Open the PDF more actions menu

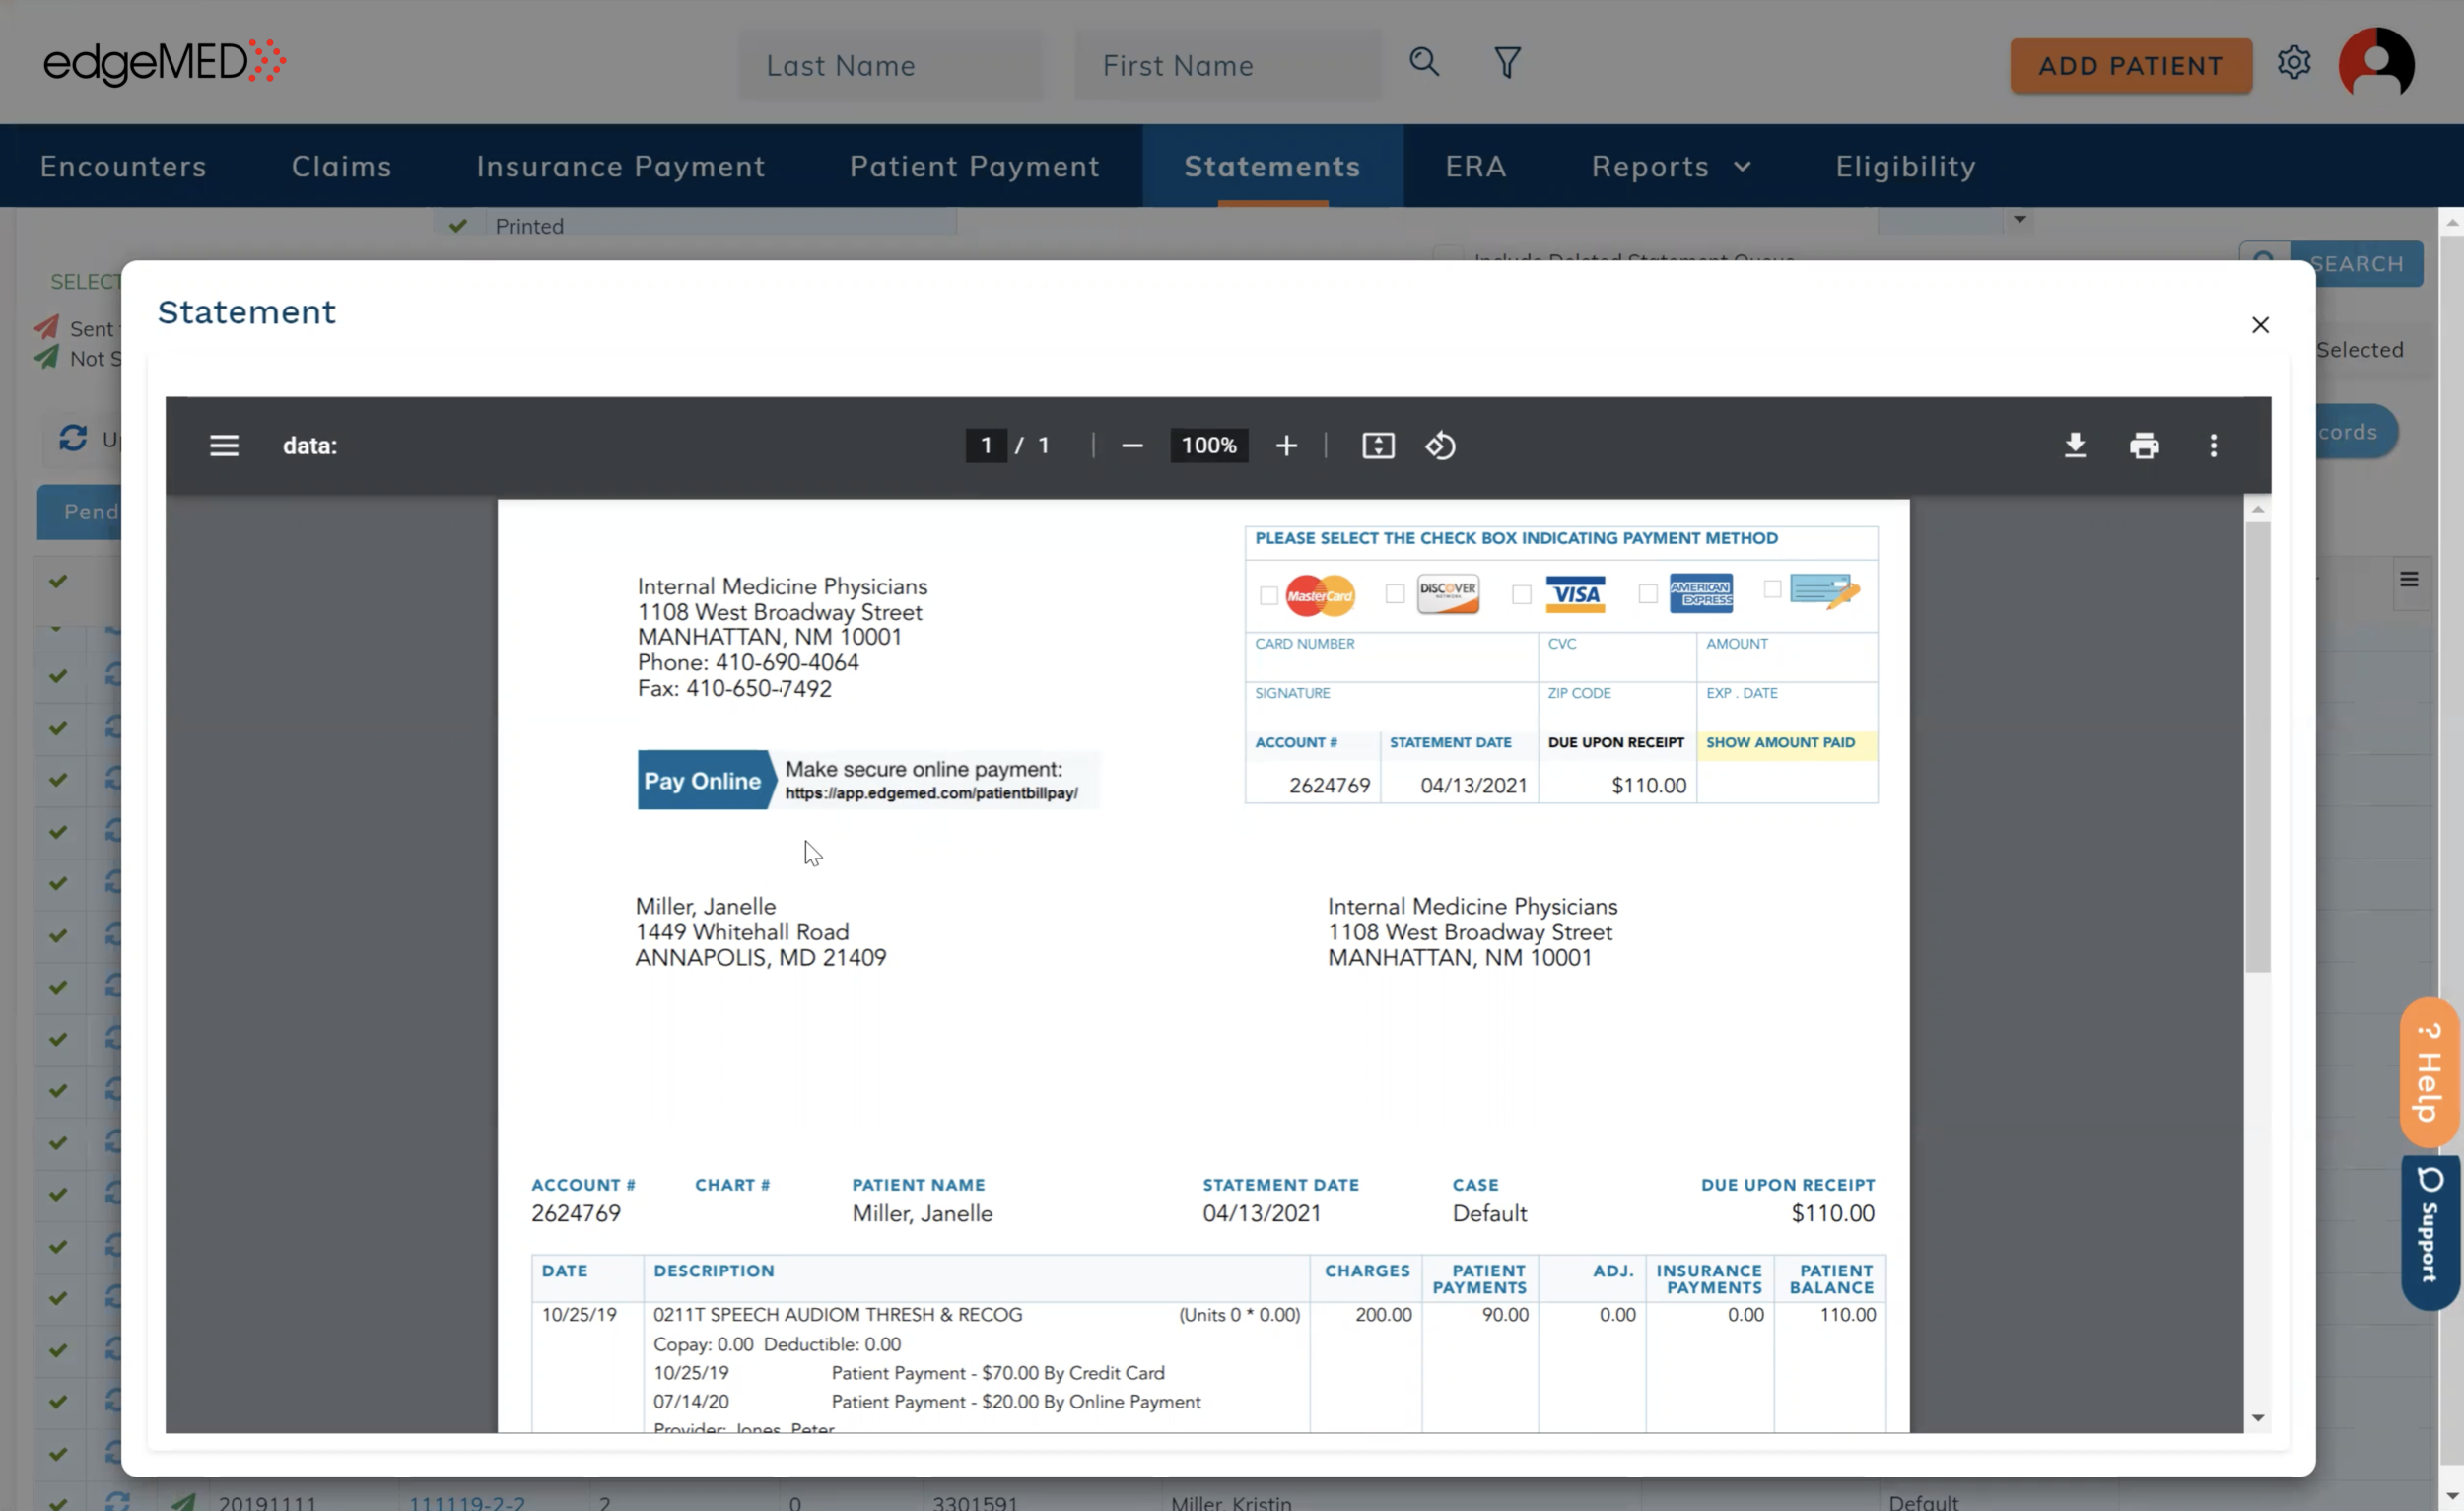pos(2213,445)
